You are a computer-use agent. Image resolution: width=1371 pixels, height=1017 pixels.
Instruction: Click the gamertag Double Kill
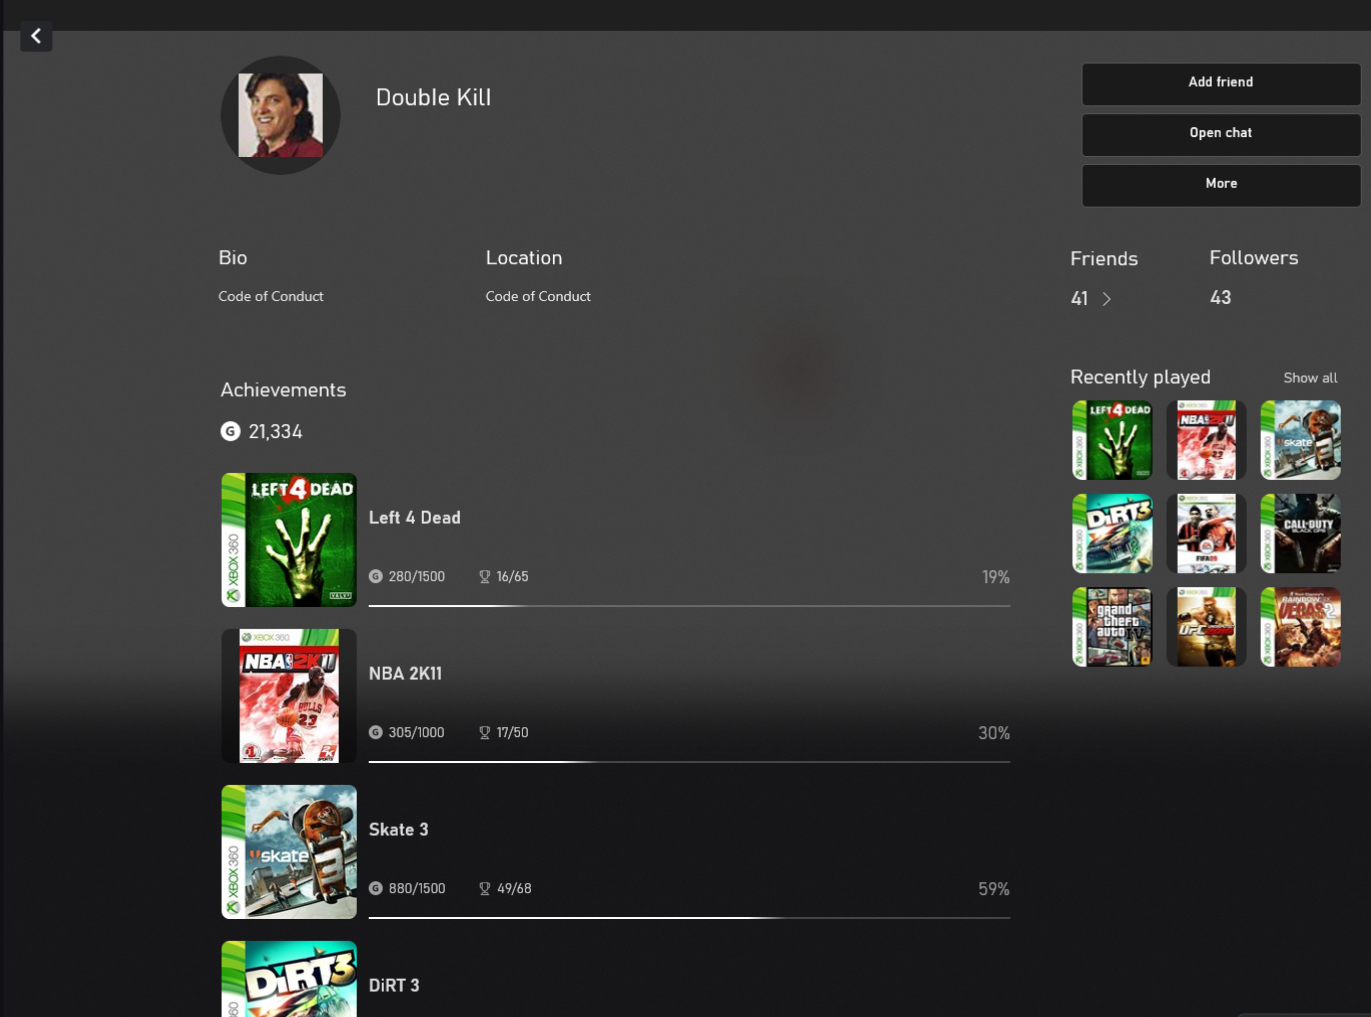point(433,97)
